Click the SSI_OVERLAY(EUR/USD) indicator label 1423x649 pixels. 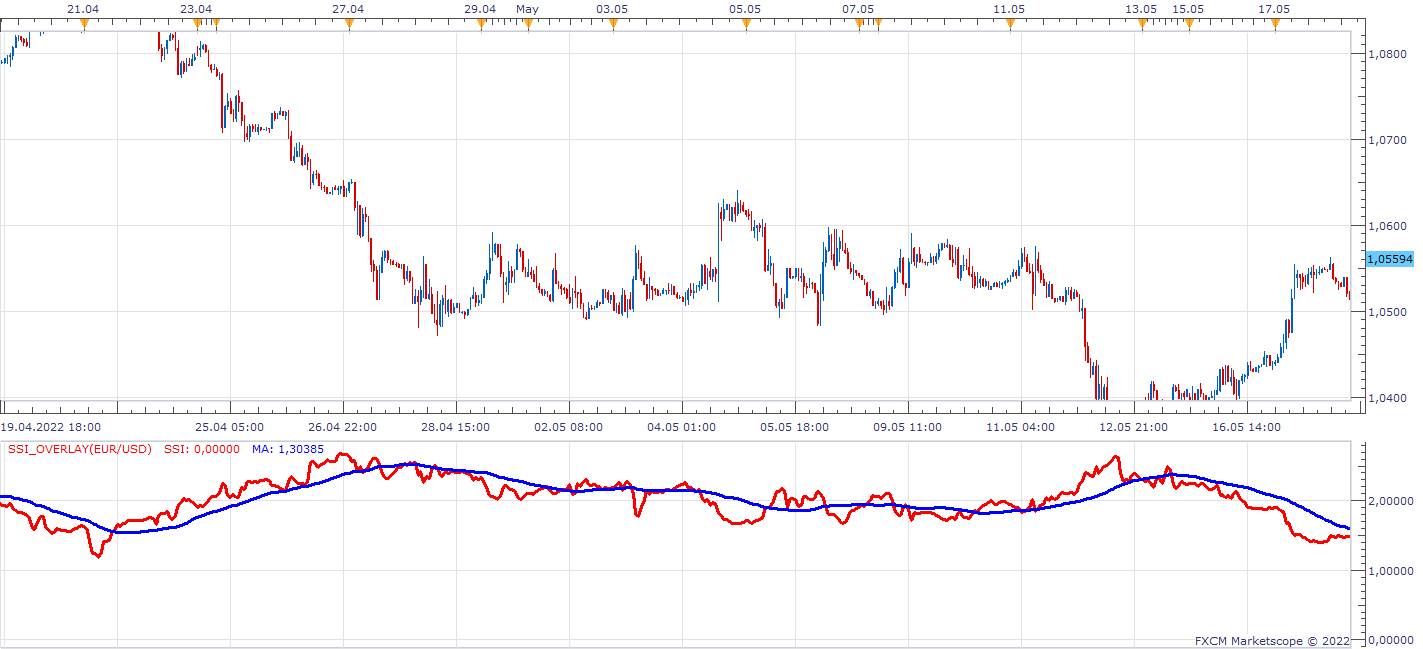[x=80, y=449]
